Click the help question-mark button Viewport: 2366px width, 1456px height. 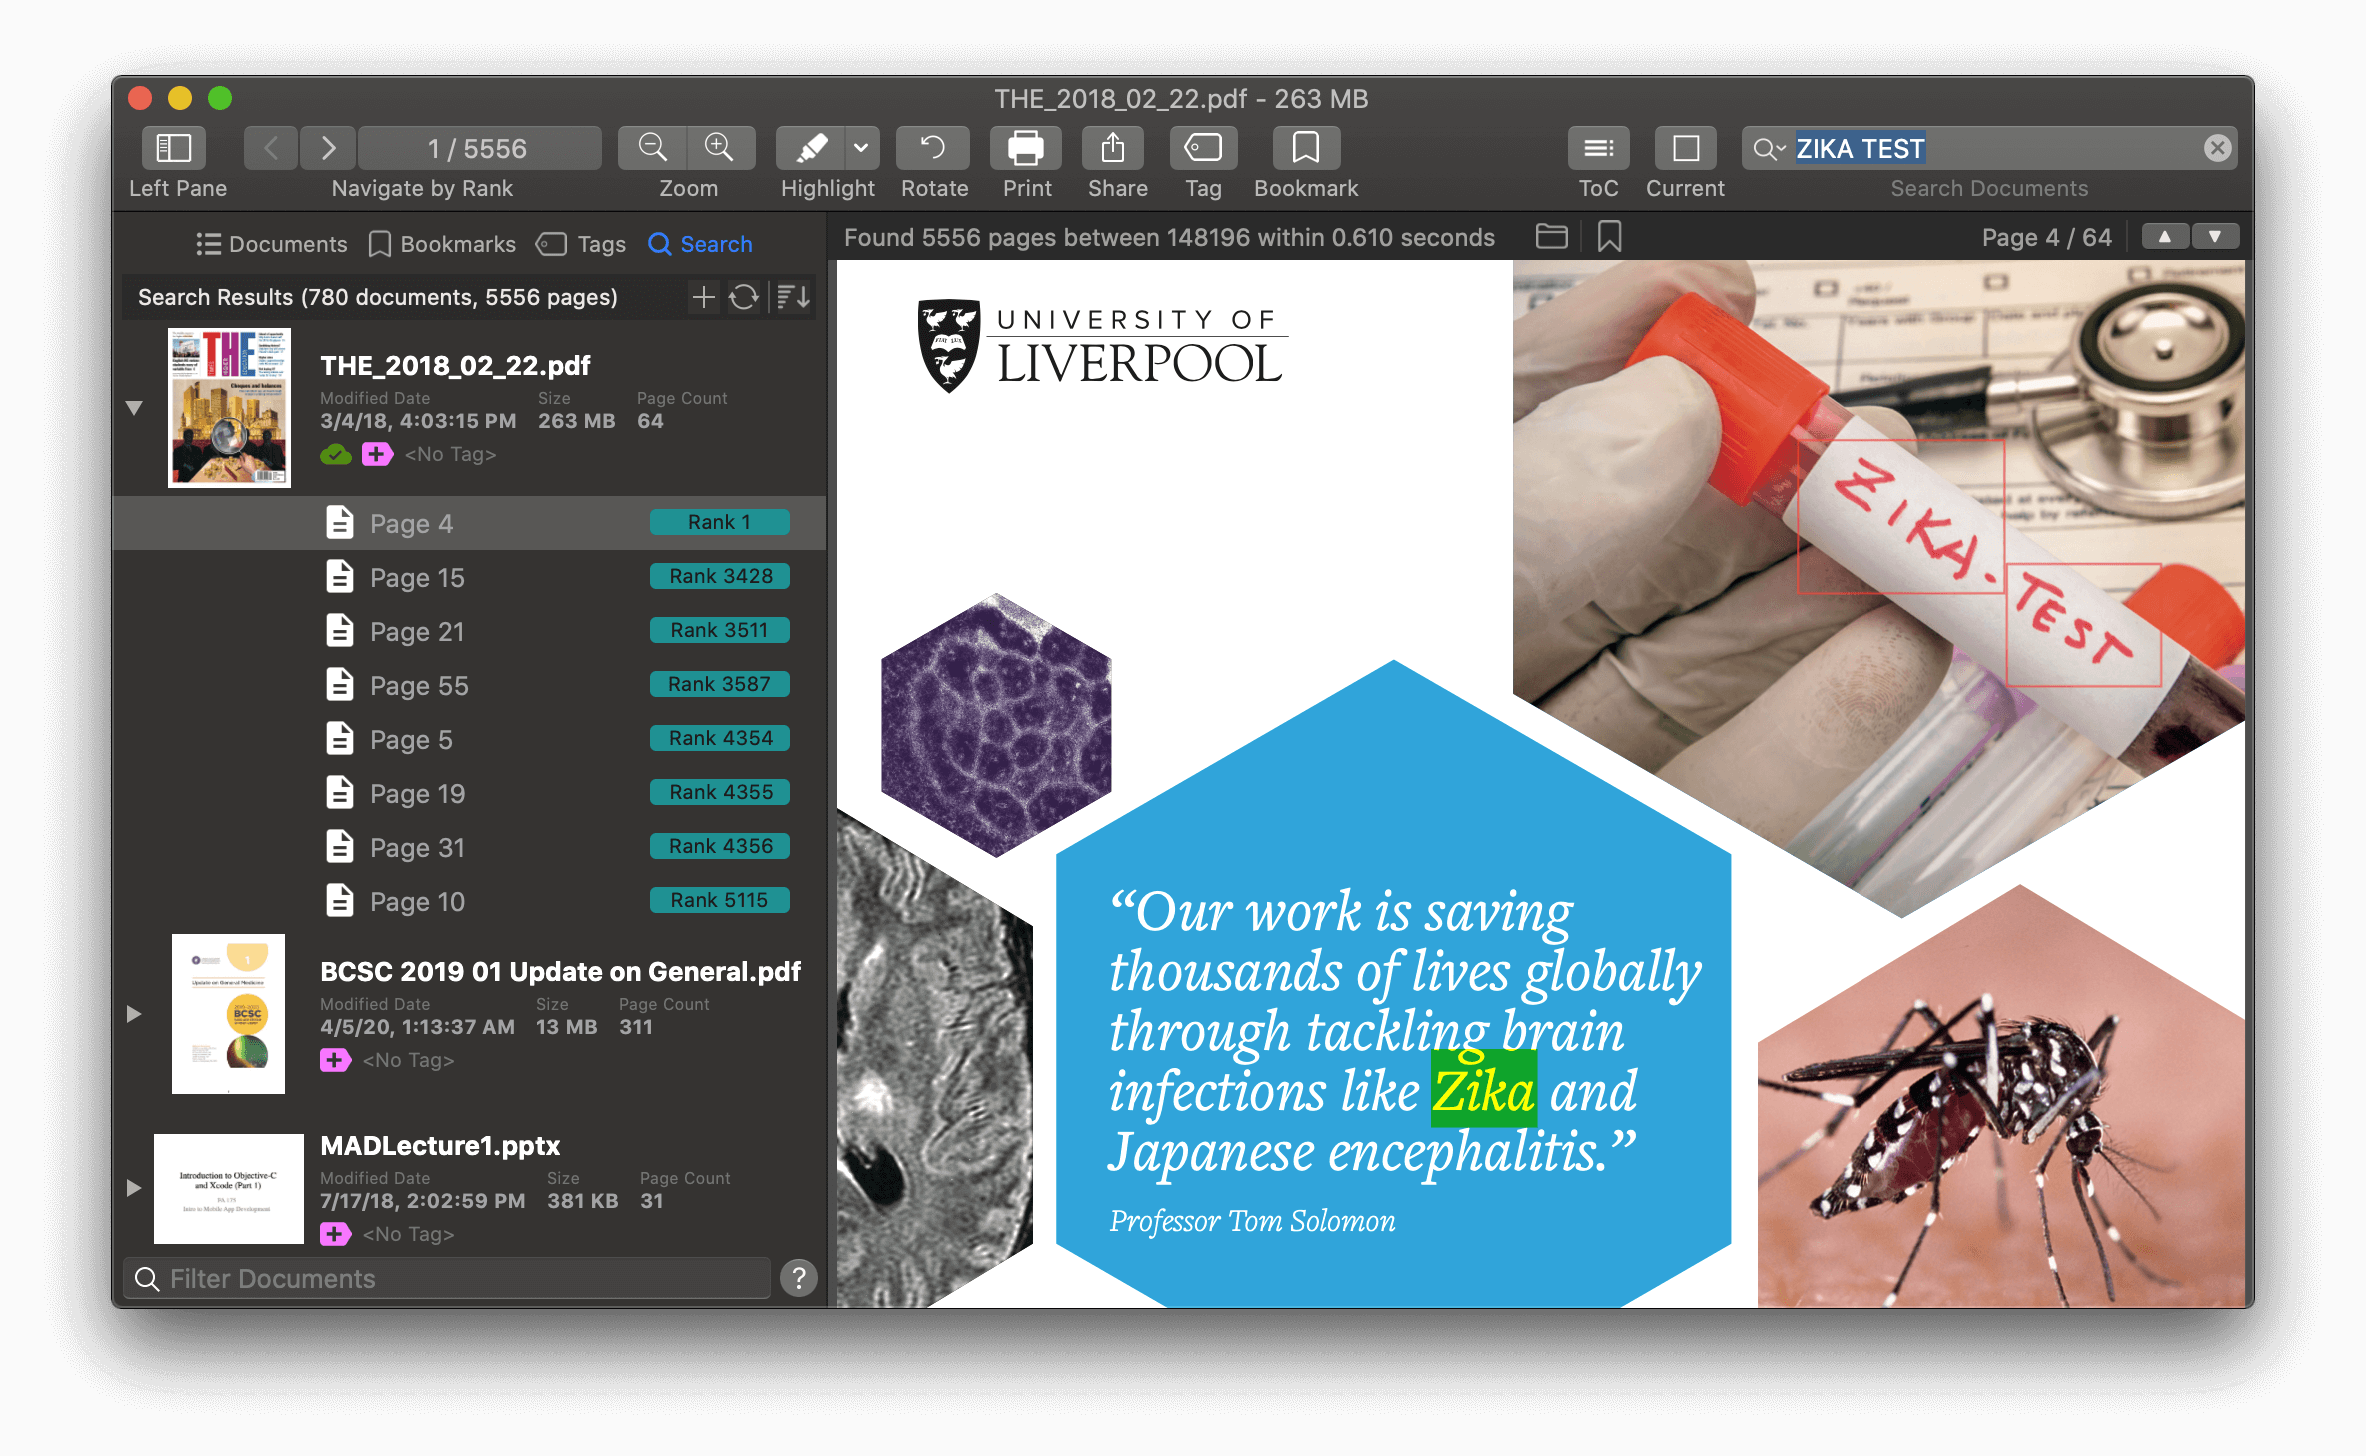point(798,1278)
